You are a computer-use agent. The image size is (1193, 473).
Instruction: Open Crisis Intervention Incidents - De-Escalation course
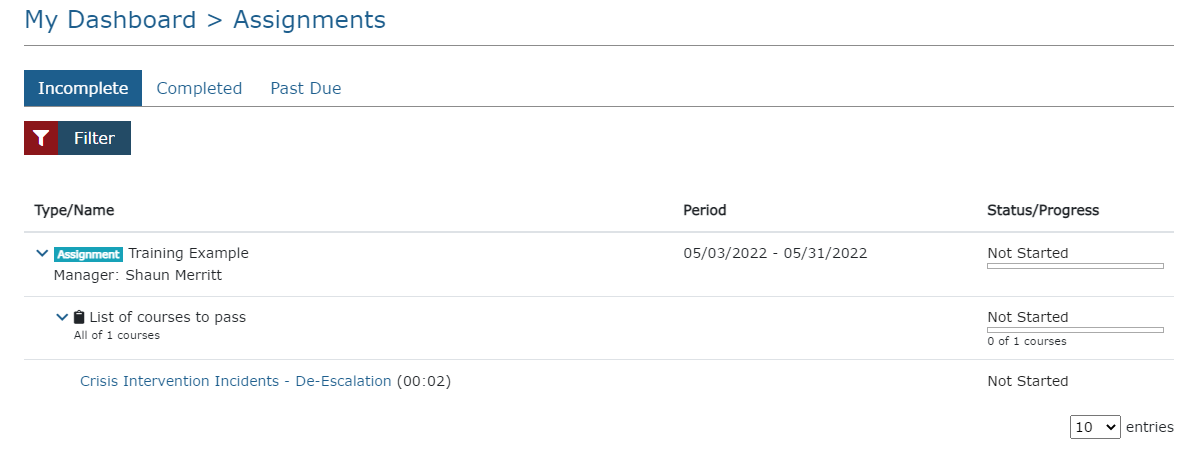(x=236, y=381)
